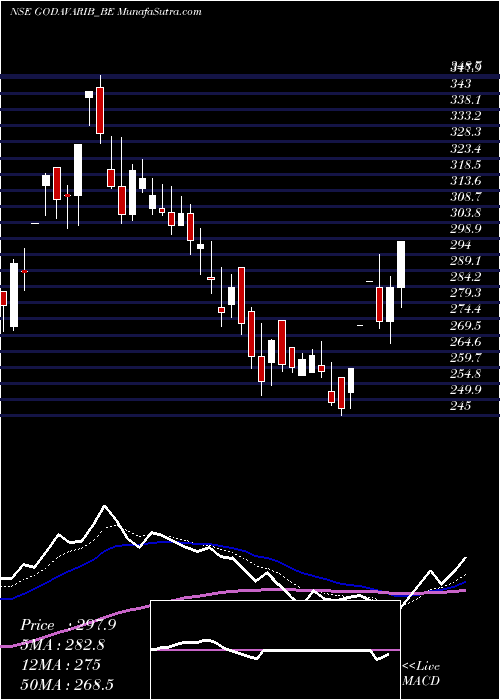The image size is (500, 700).
Task: Click the 328.3 price axis label
Action: [465, 132]
